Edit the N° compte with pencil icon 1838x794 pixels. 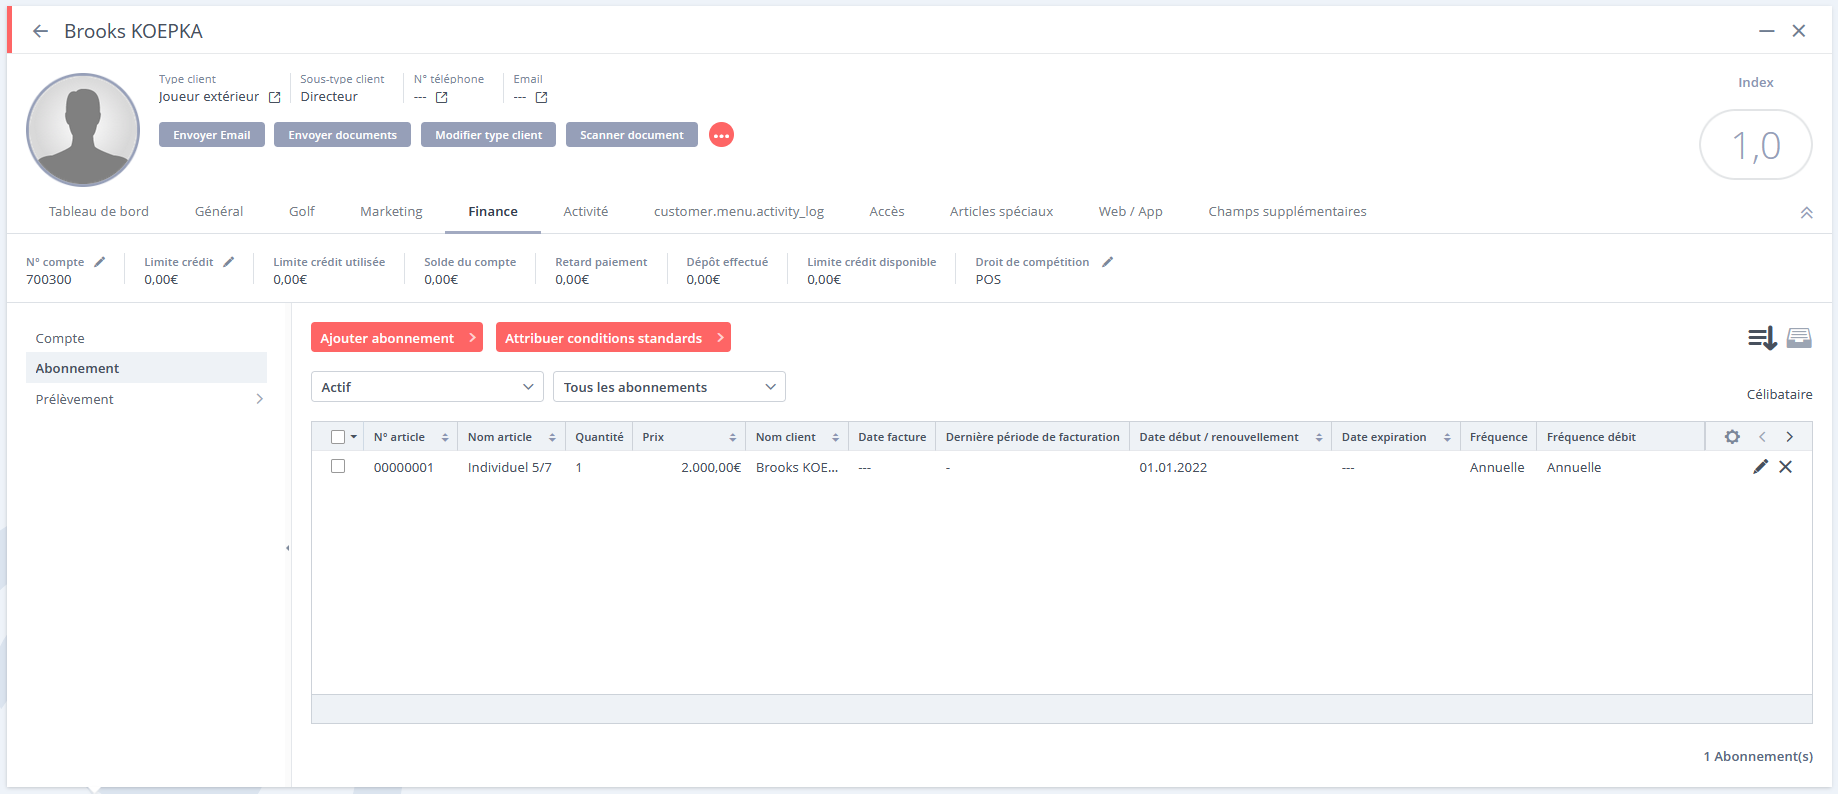100,262
